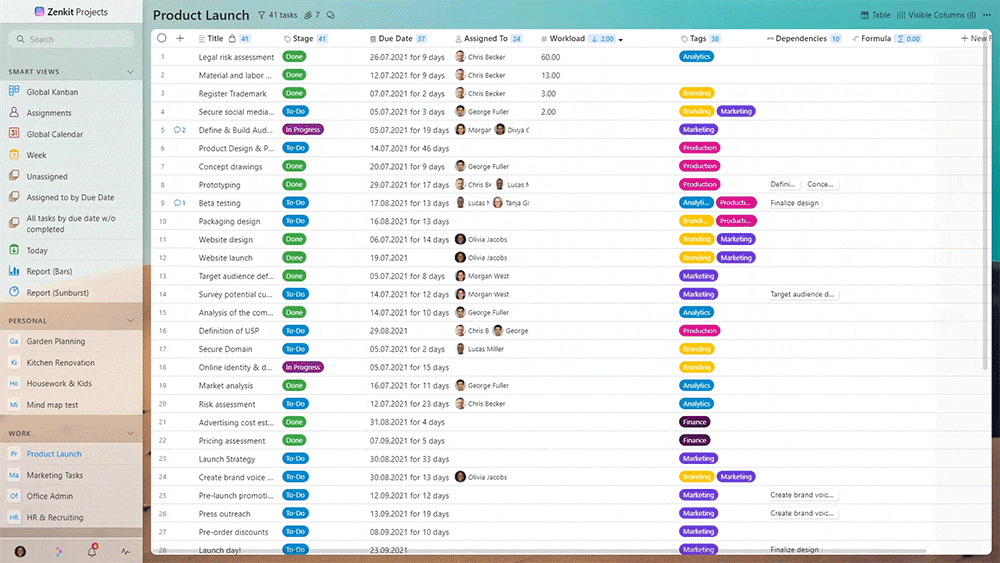Click the Analytics tag on Legal risk assessment
This screenshot has width=1000, height=563.
pyautogui.click(x=696, y=57)
